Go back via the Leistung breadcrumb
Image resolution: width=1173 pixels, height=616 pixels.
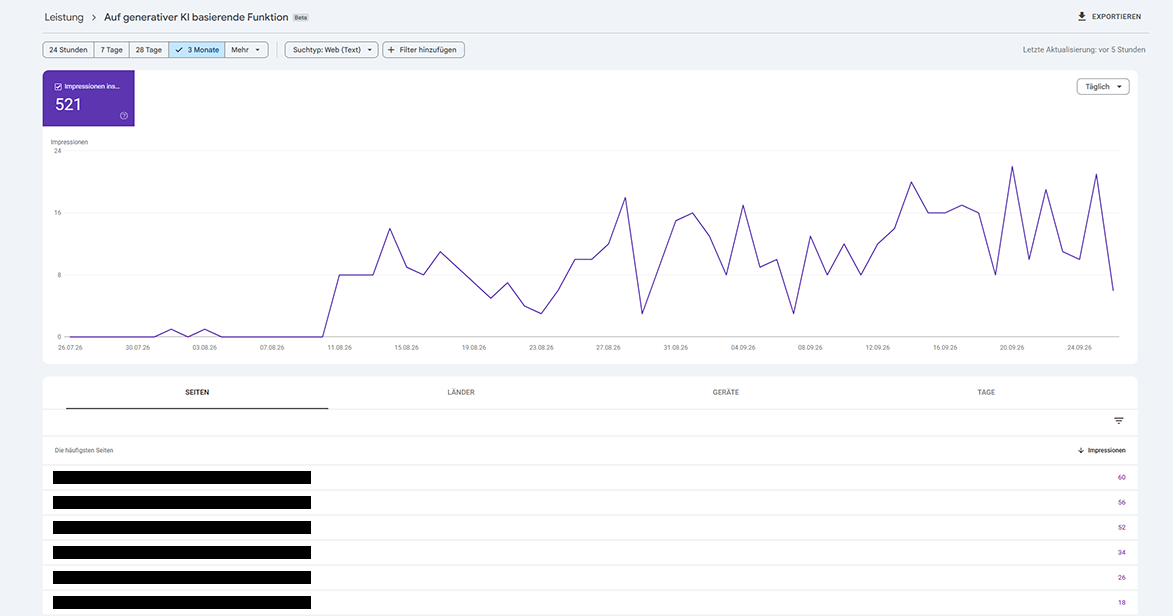(x=64, y=17)
